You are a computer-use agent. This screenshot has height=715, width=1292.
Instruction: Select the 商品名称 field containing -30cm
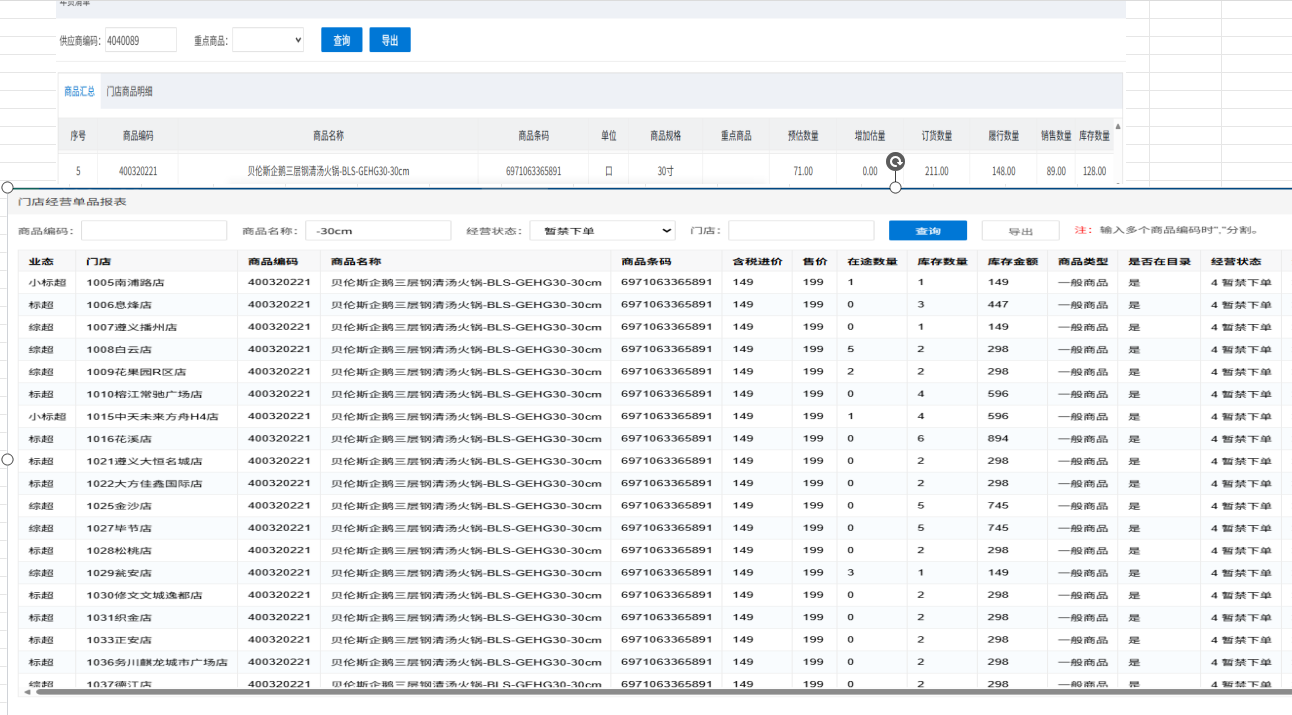point(378,231)
